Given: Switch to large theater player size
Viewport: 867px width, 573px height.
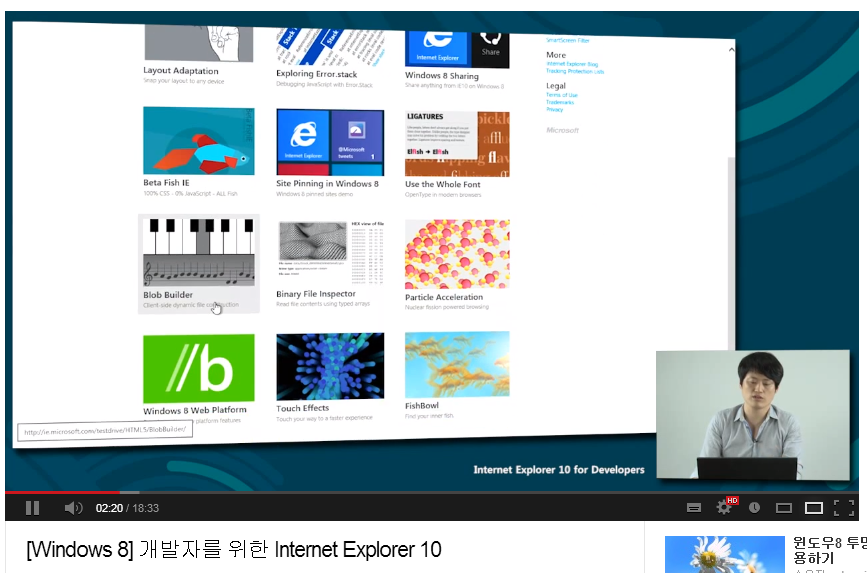Looking at the screenshot, I should [x=814, y=508].
